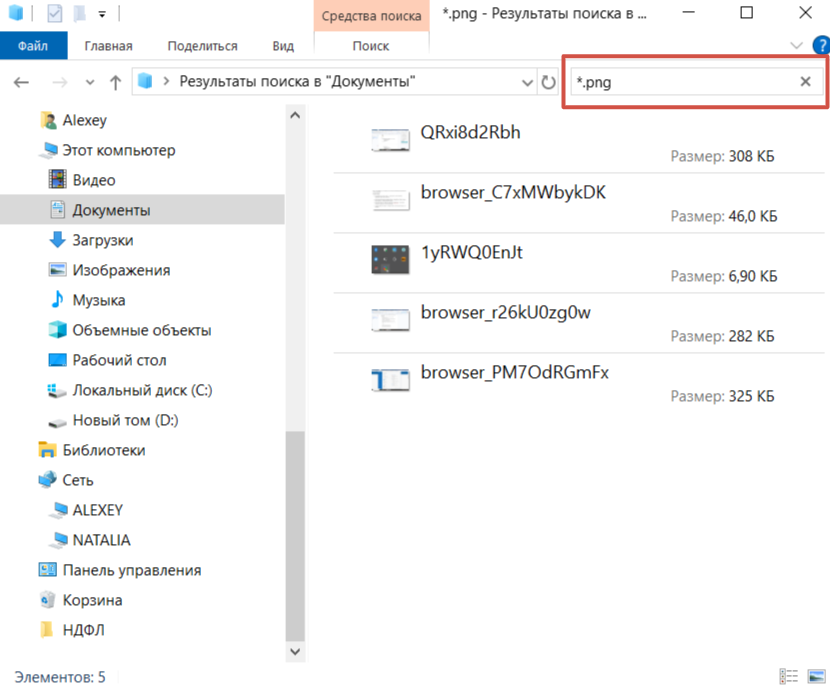
Task: Select Этот компьютер in the tree
Action: pyautogui.click(x=119, y=150)
